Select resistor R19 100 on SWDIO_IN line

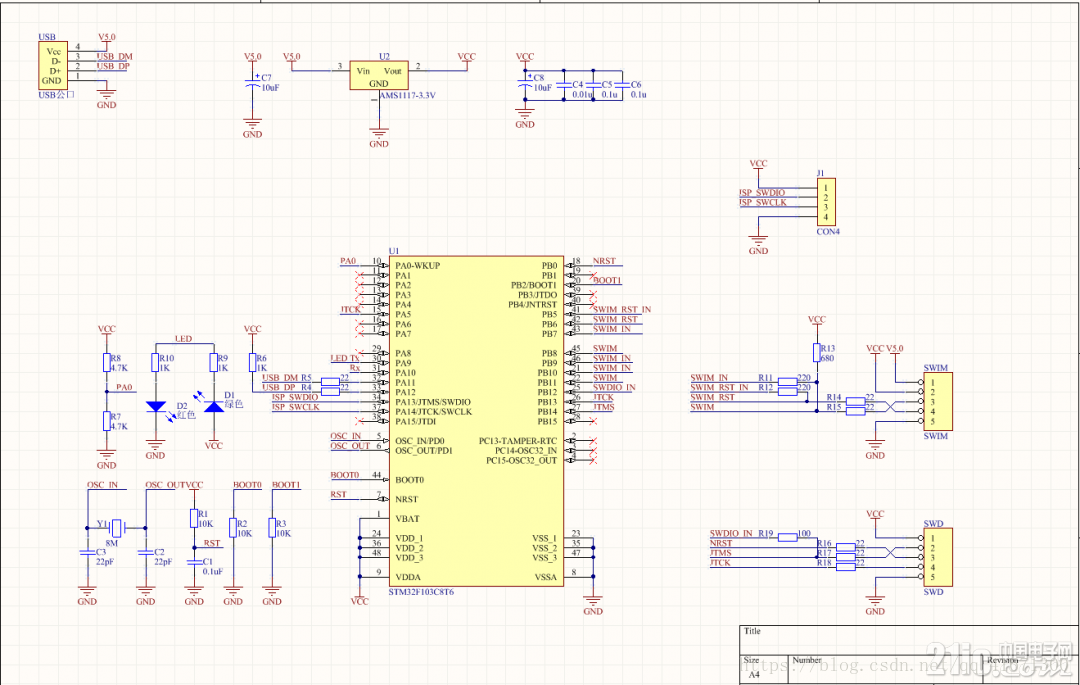click(x=787, y=538)
